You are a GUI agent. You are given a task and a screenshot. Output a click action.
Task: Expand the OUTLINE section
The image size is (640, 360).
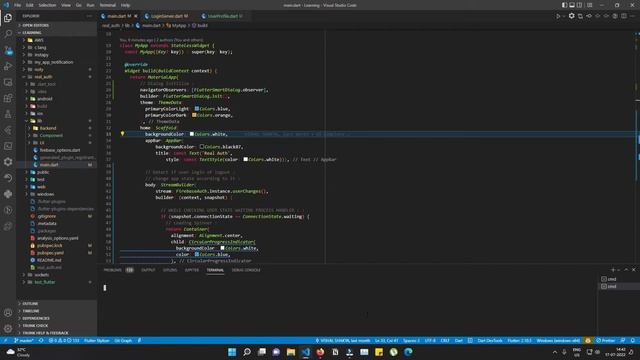[x=56, y=304]
